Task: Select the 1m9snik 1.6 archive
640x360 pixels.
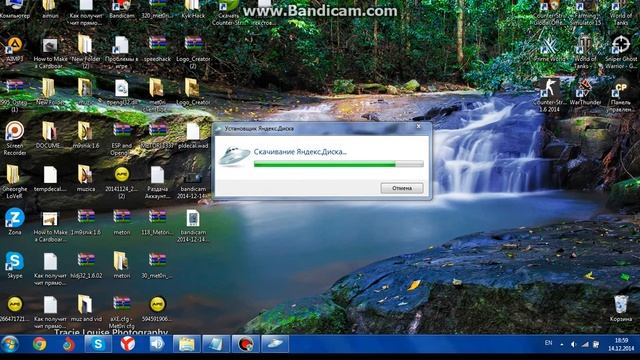Action: click(x=86, y=222)
